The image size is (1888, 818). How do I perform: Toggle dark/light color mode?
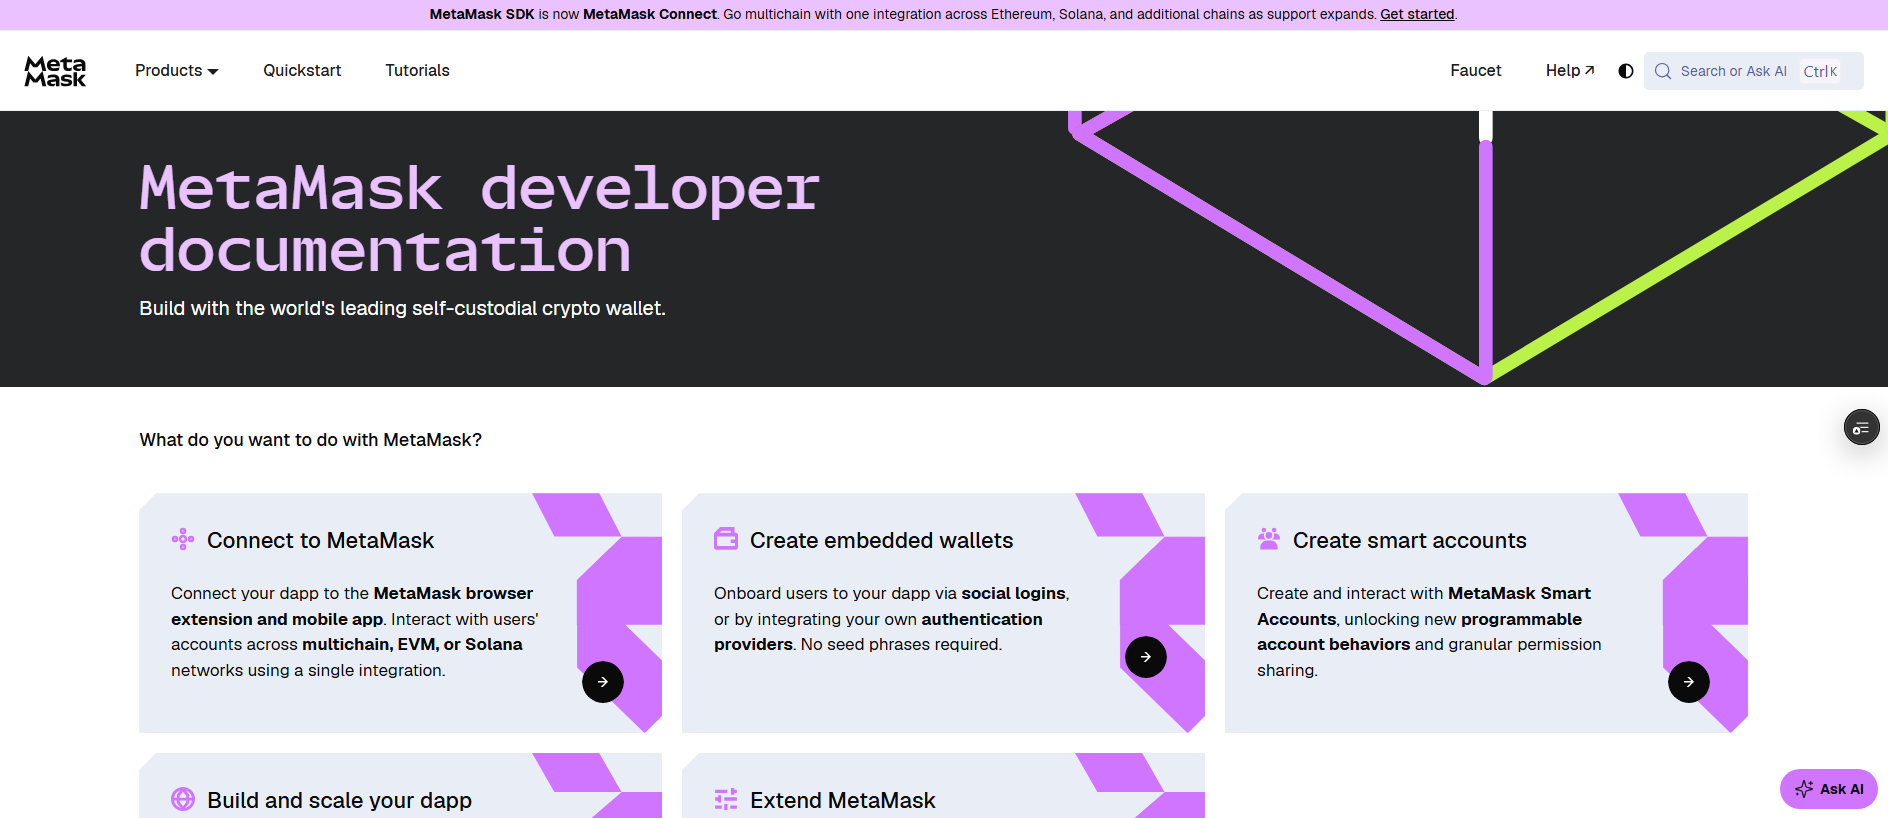(x=1626, y=71)
